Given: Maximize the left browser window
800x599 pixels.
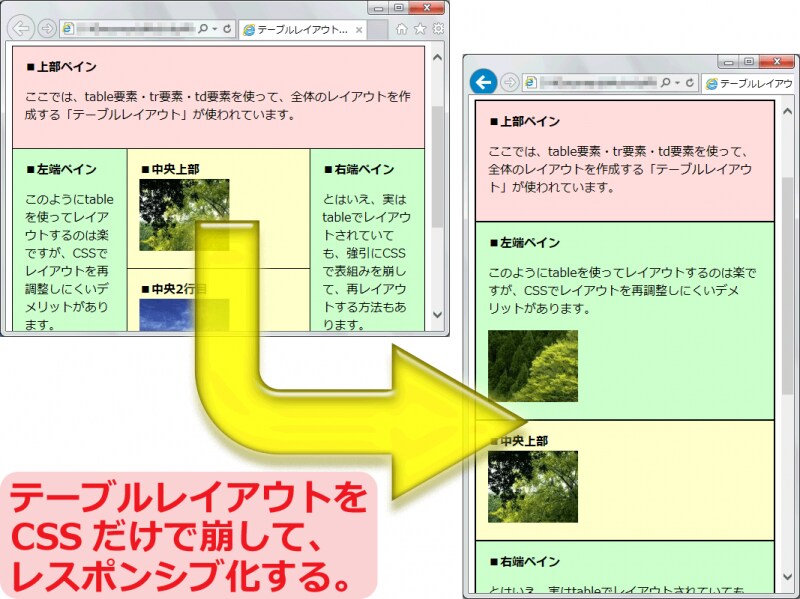Looking at the screenshot, I should pyautogui.click(x=399, y=8).
